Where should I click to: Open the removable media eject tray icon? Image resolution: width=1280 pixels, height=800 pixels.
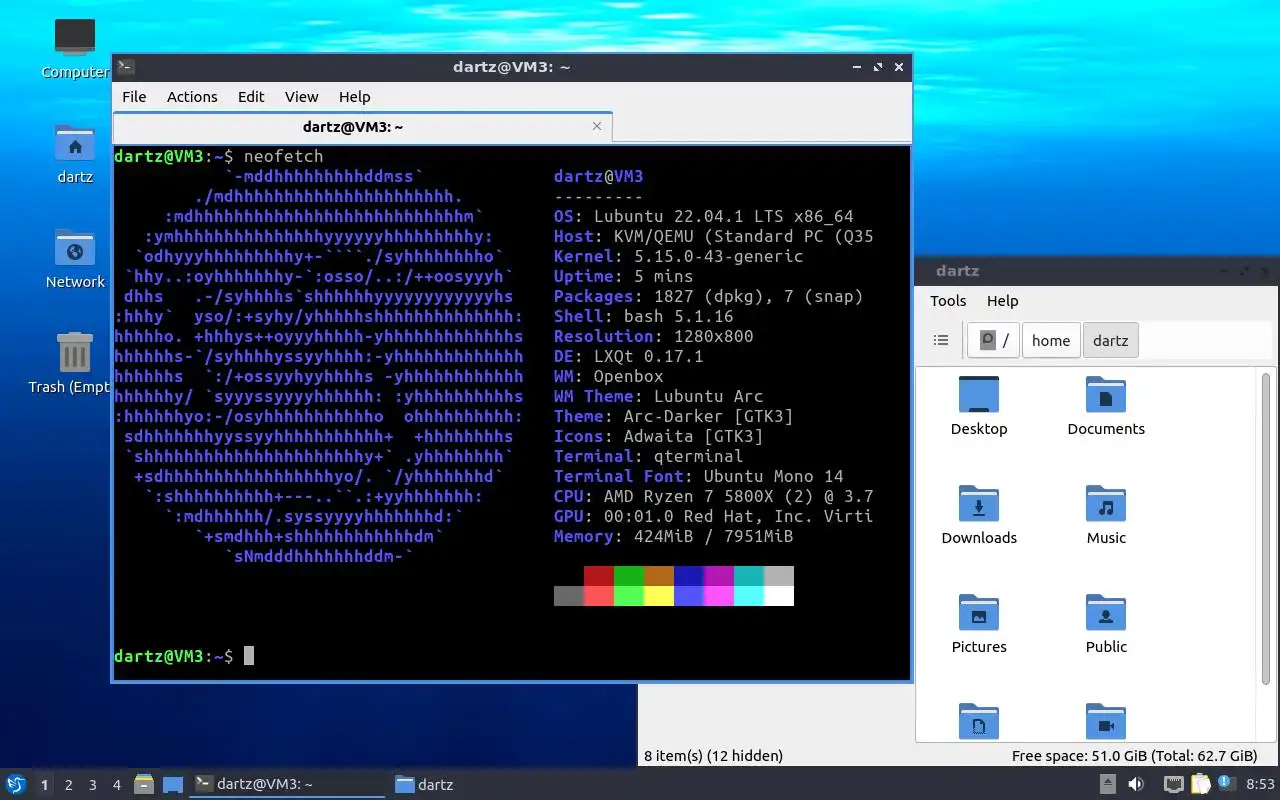pyautogui.click(x=1108, y=785)
